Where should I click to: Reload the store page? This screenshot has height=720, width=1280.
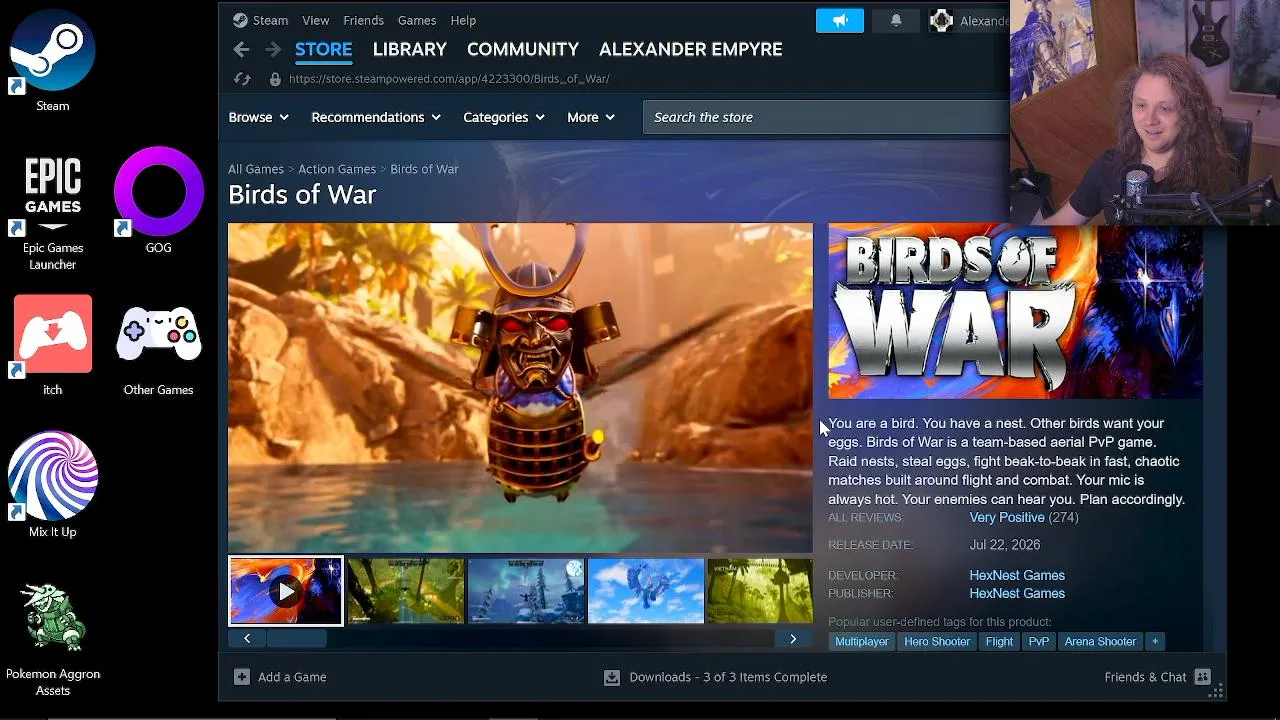click(x=242, y=79)
